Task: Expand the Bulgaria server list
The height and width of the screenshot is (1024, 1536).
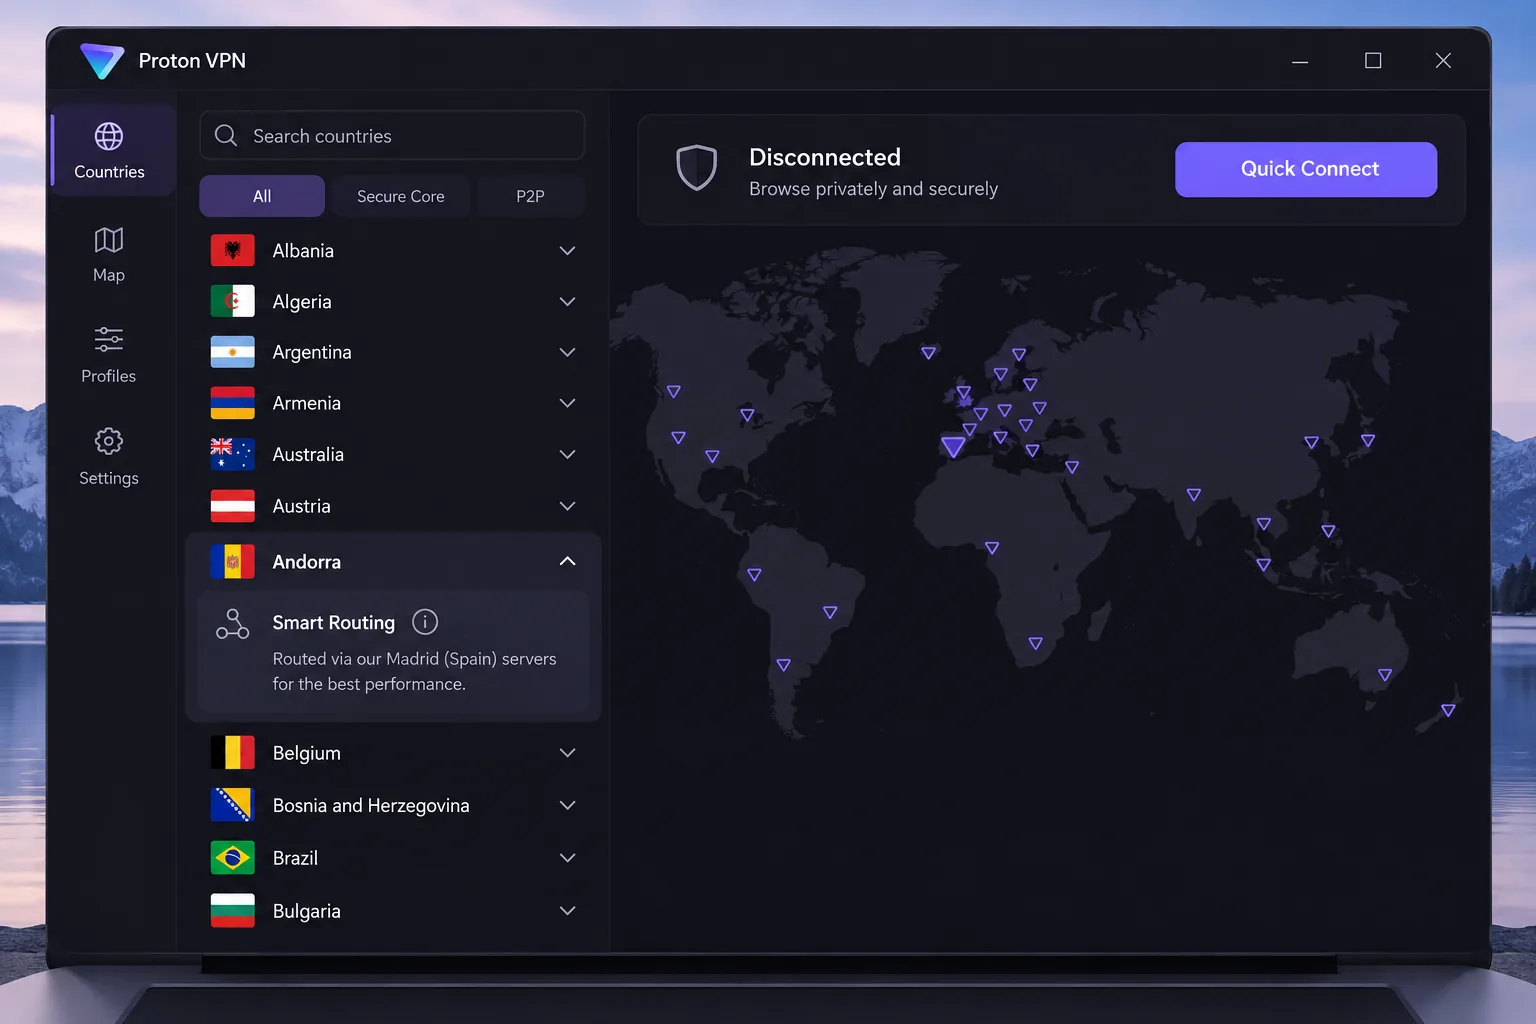Action: [567, 910]
